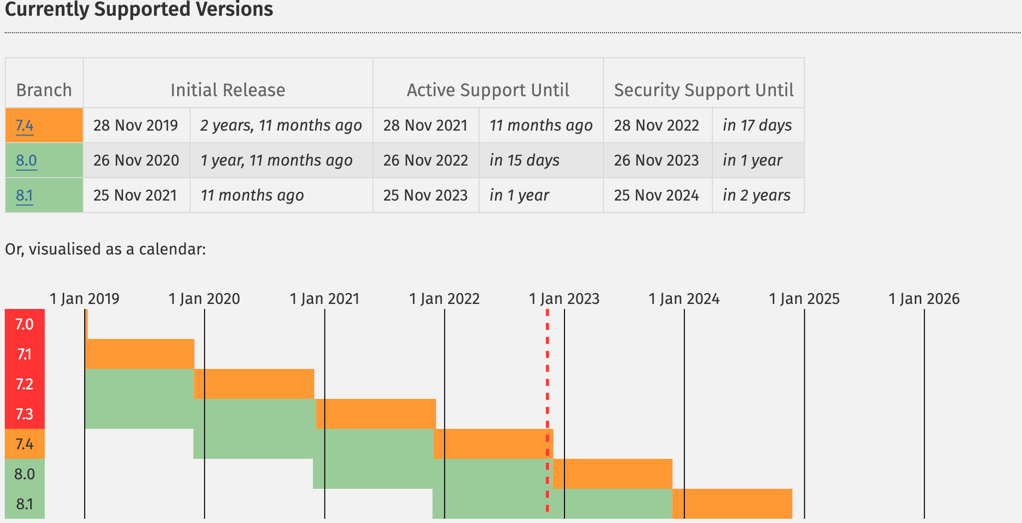Select the 26 Nov 2022 active support cell

tap(426, 160)
